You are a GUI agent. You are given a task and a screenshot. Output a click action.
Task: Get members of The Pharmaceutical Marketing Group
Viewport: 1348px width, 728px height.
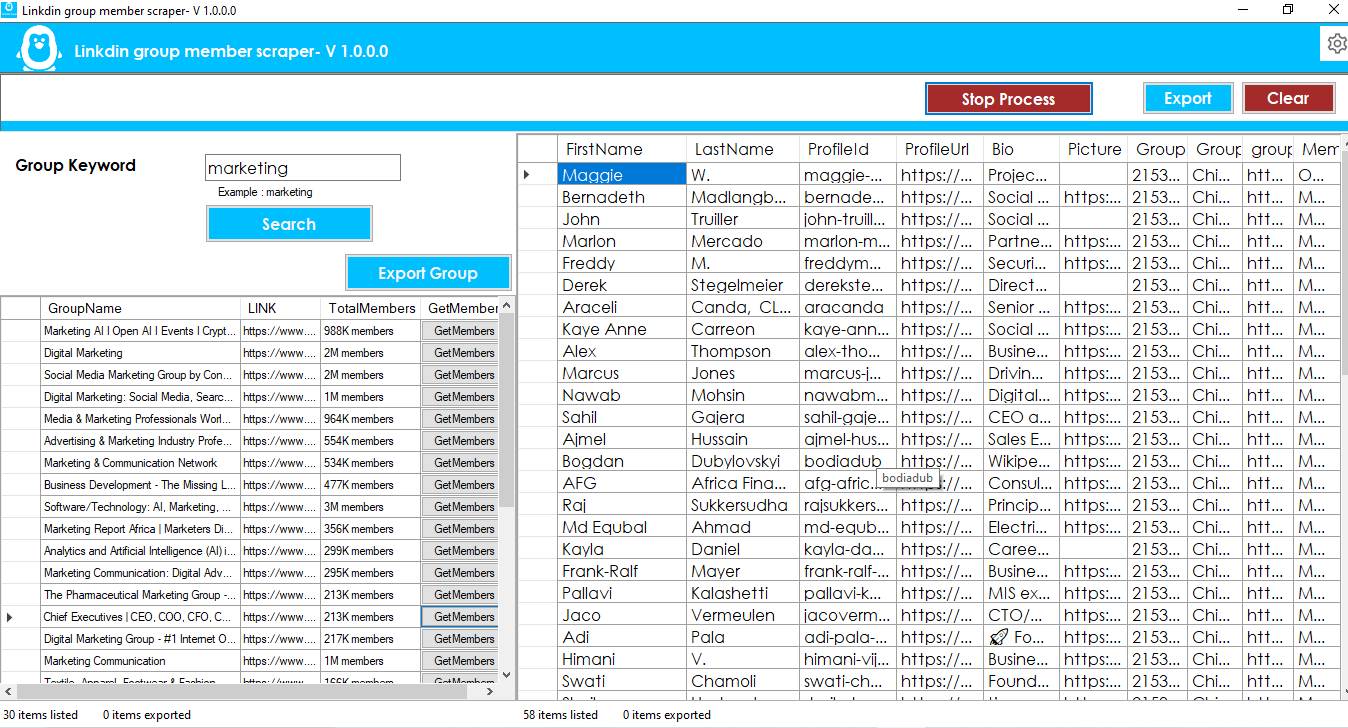click(460, 595)
